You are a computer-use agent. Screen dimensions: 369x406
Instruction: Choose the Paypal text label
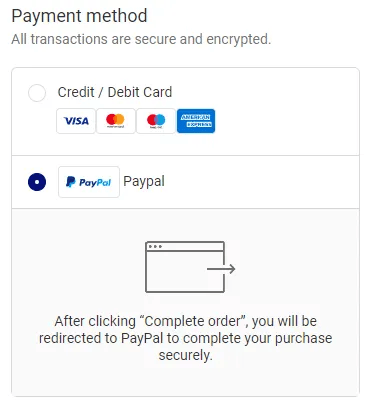(x=144, y=182)
